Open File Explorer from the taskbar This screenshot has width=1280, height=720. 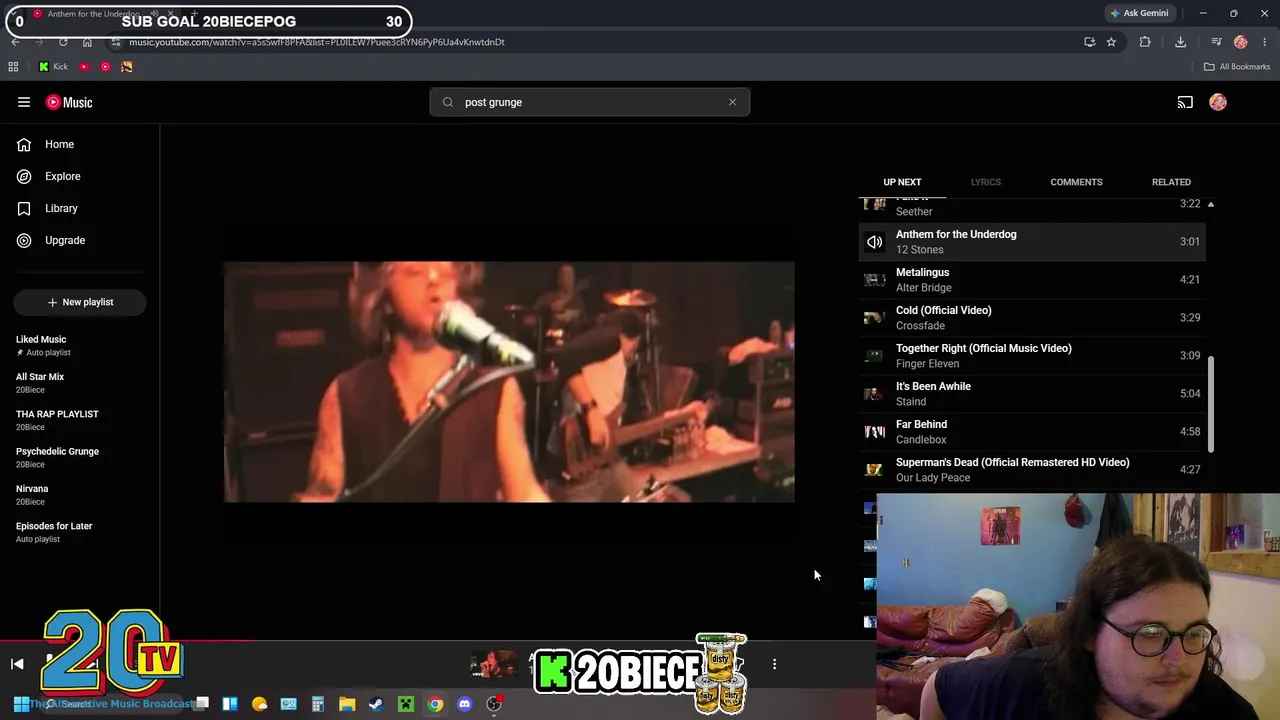(x=347, y=704)
